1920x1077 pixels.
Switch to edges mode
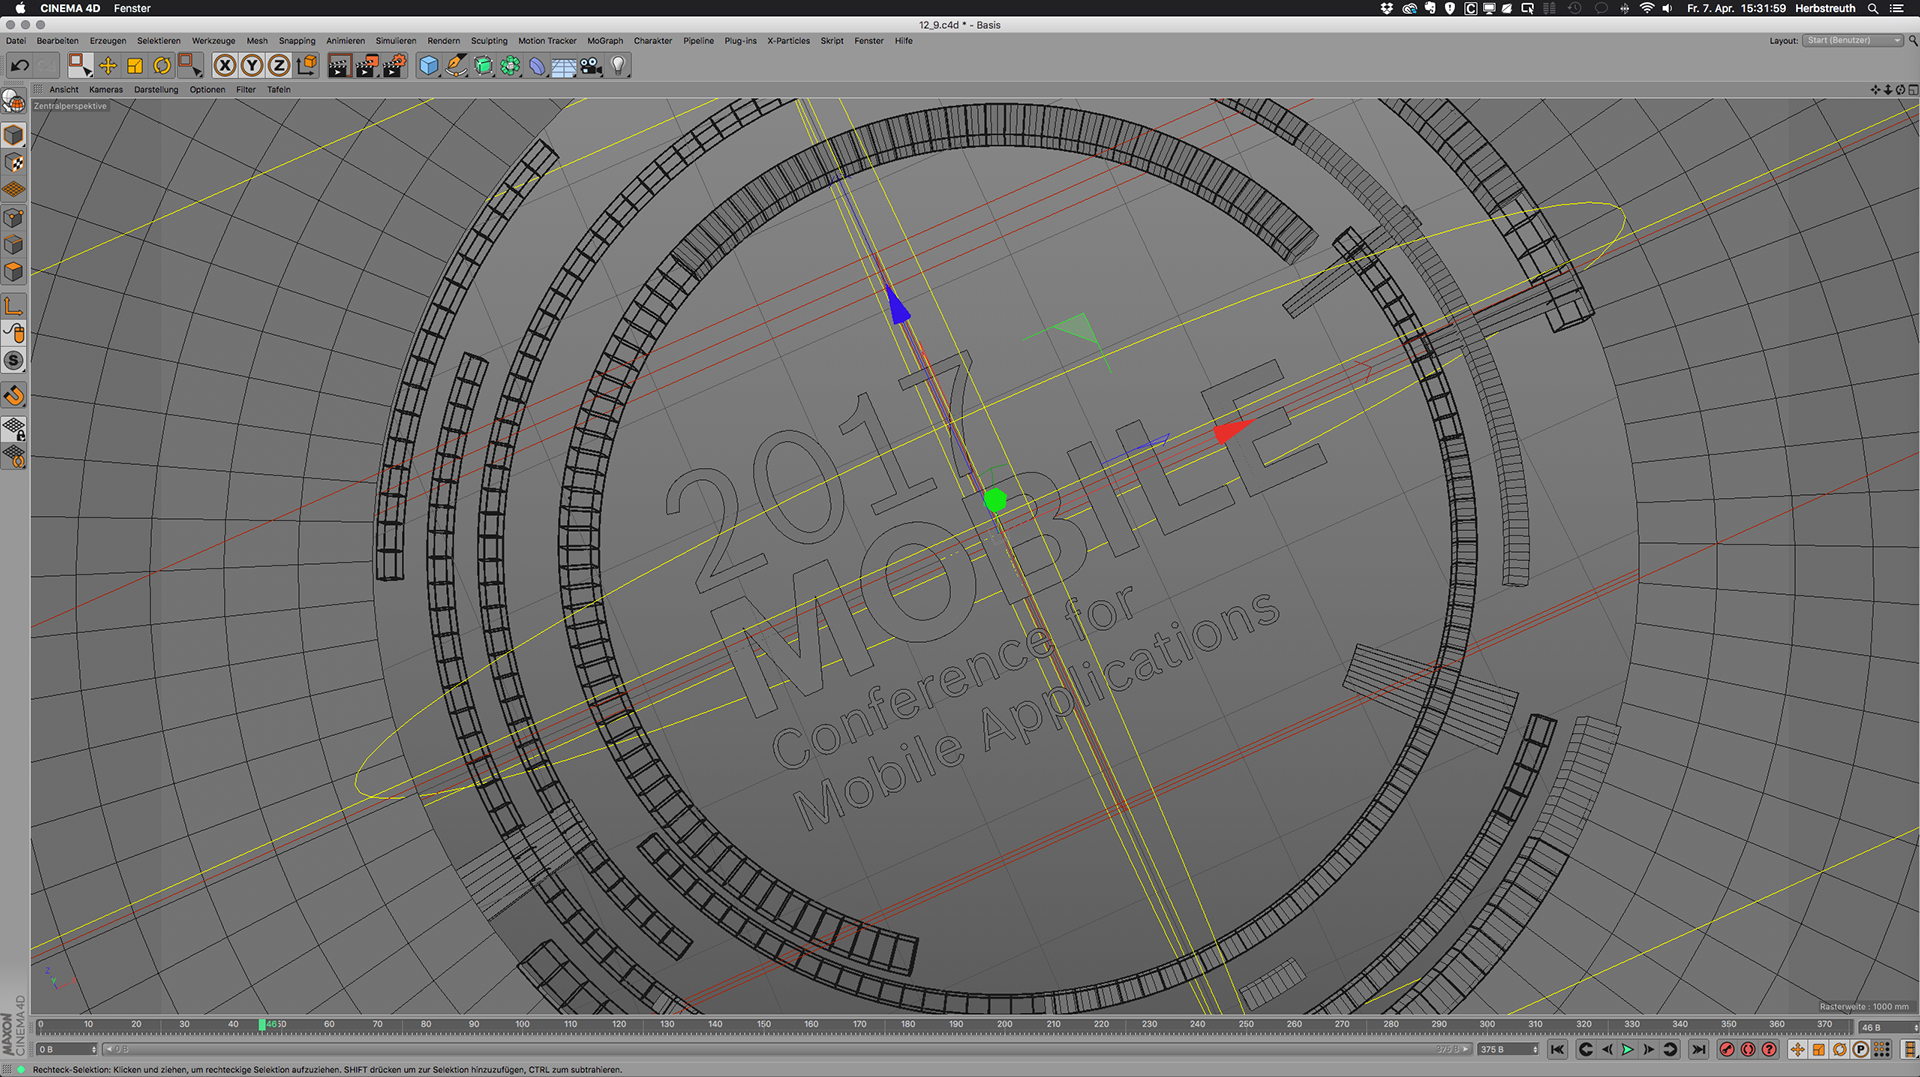click(14, 244)
